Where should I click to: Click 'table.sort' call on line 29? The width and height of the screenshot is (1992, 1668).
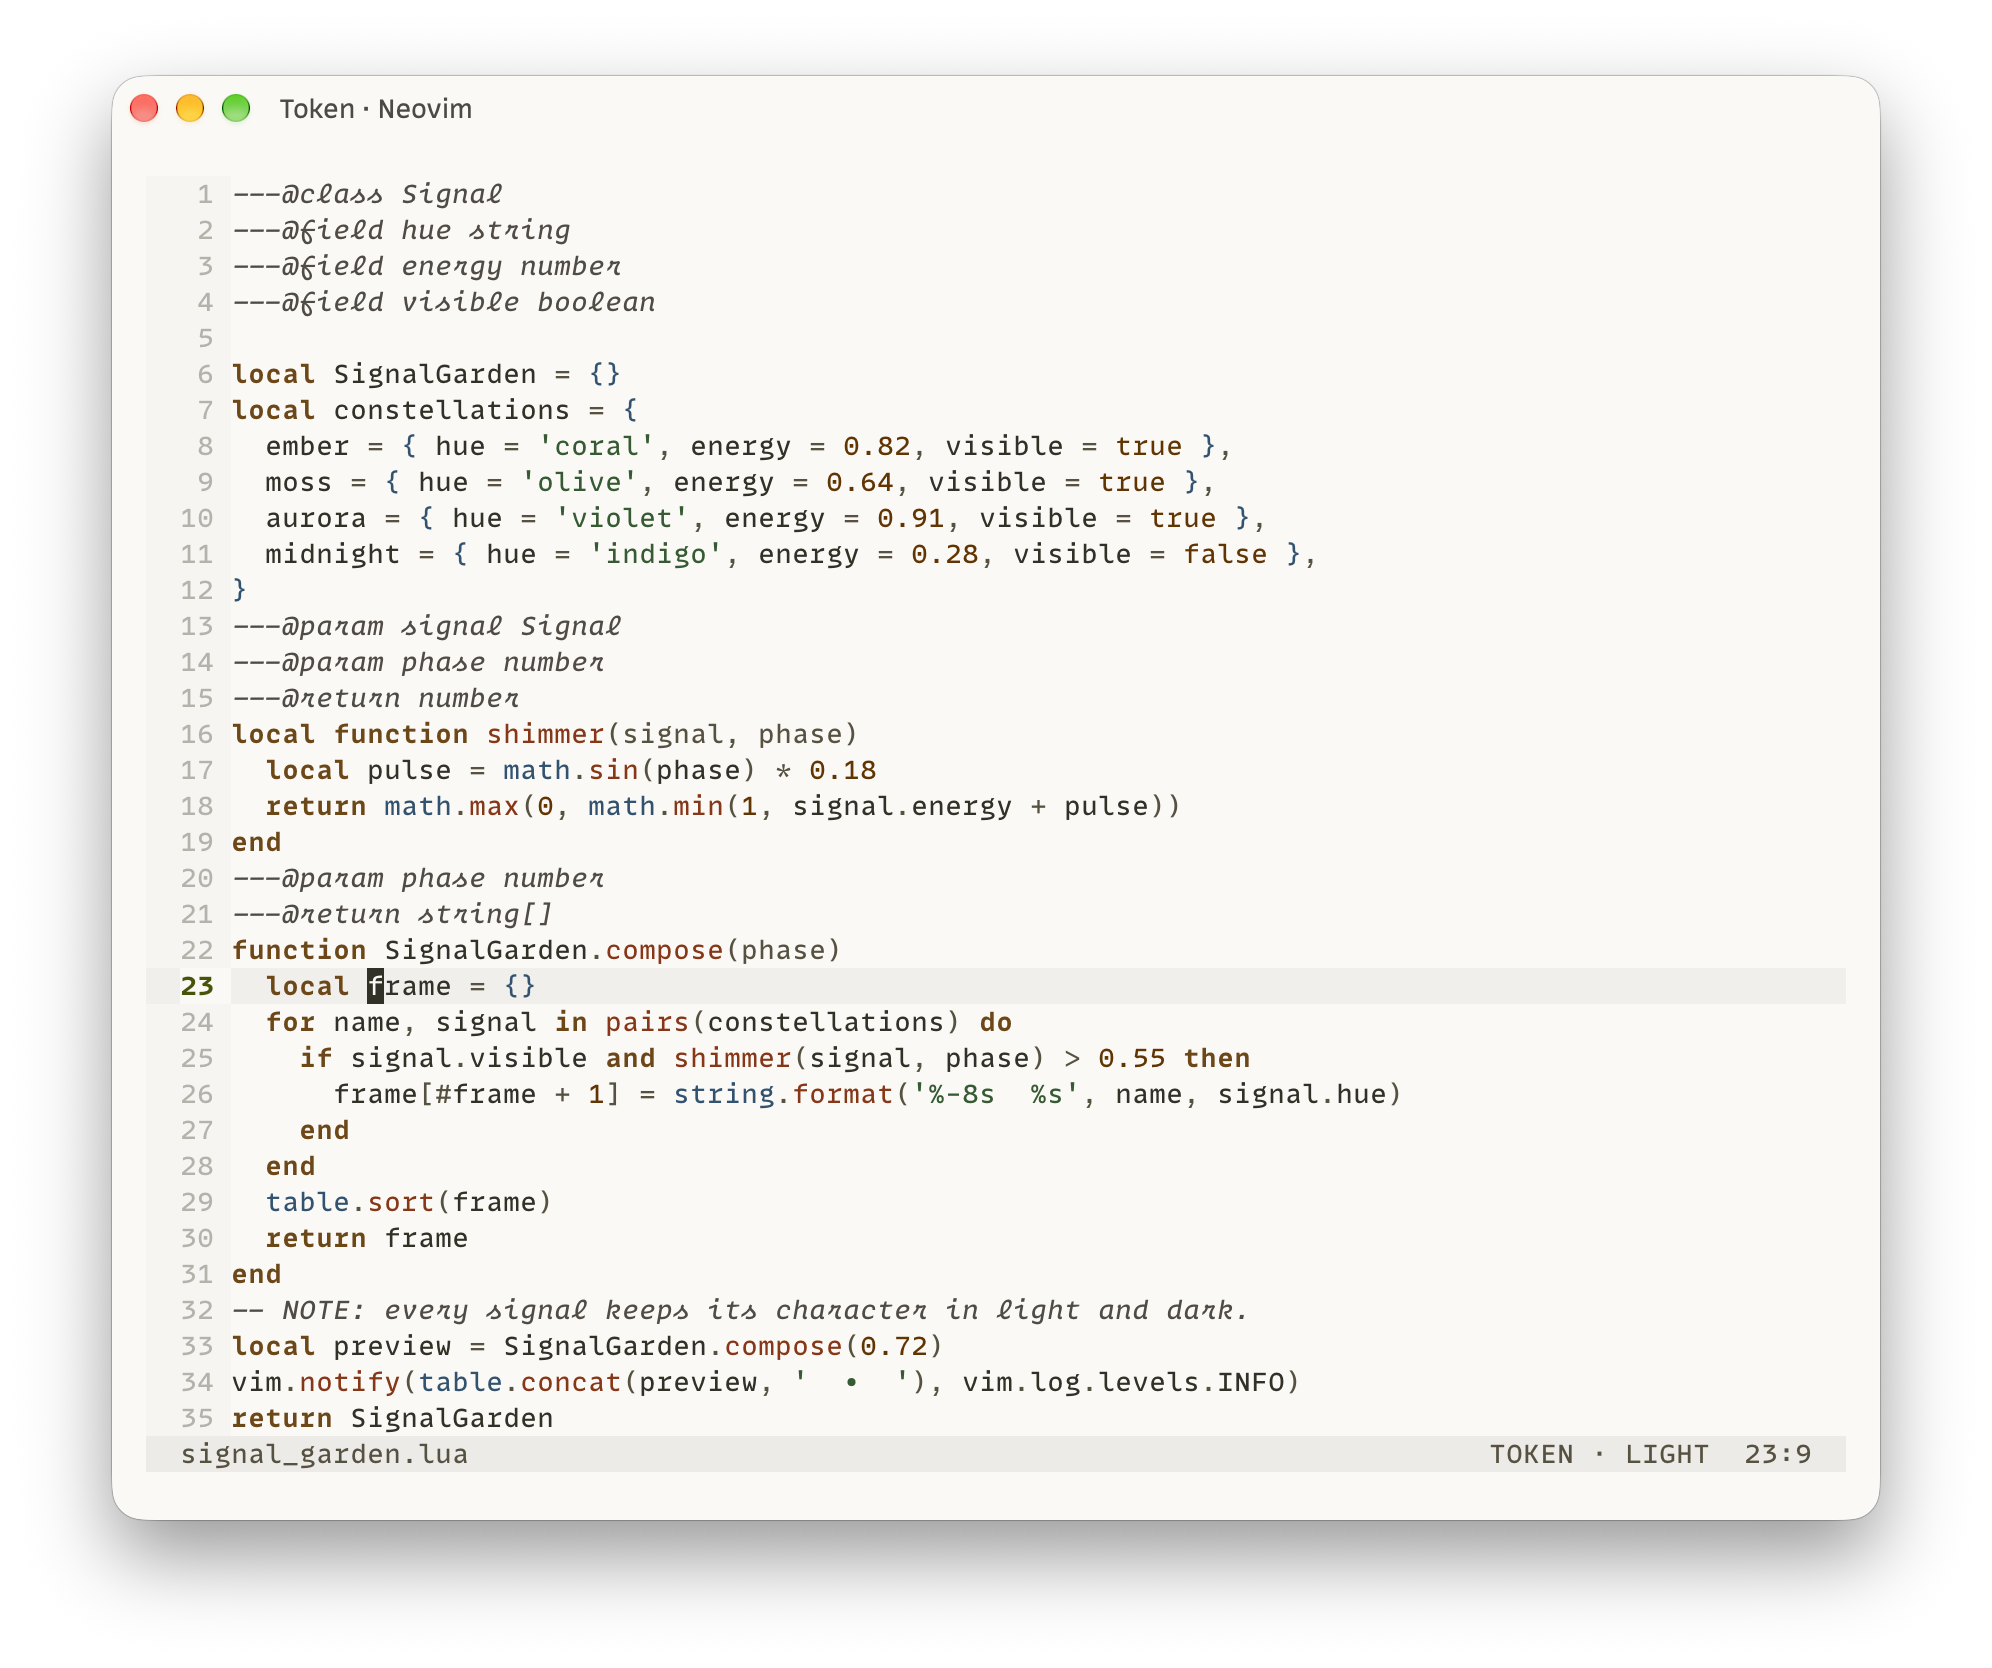click(x=350, y=1202)
